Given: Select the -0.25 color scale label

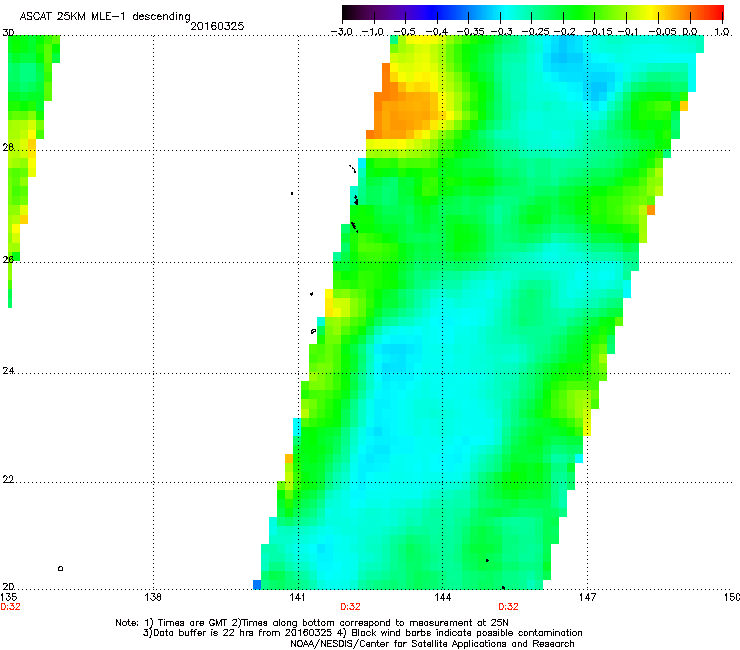Looking at the screenshot, I should [x=536, y=32].
